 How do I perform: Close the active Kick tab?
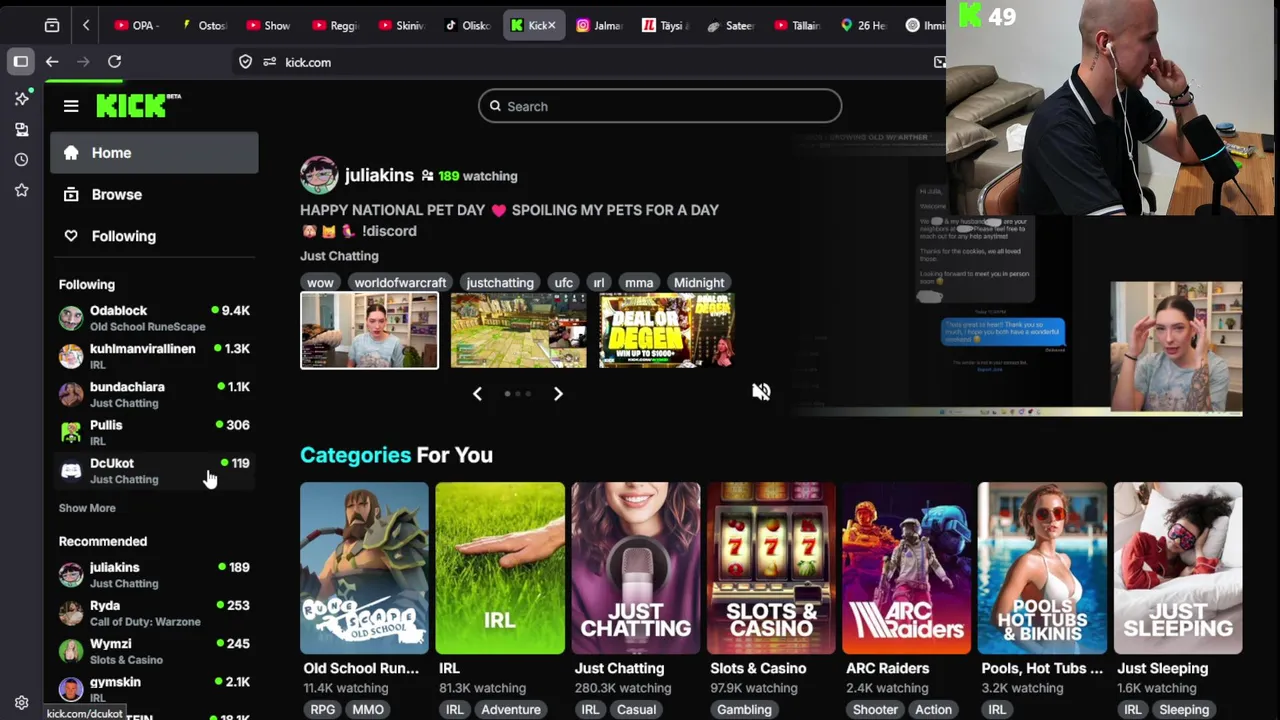point(551,25)
